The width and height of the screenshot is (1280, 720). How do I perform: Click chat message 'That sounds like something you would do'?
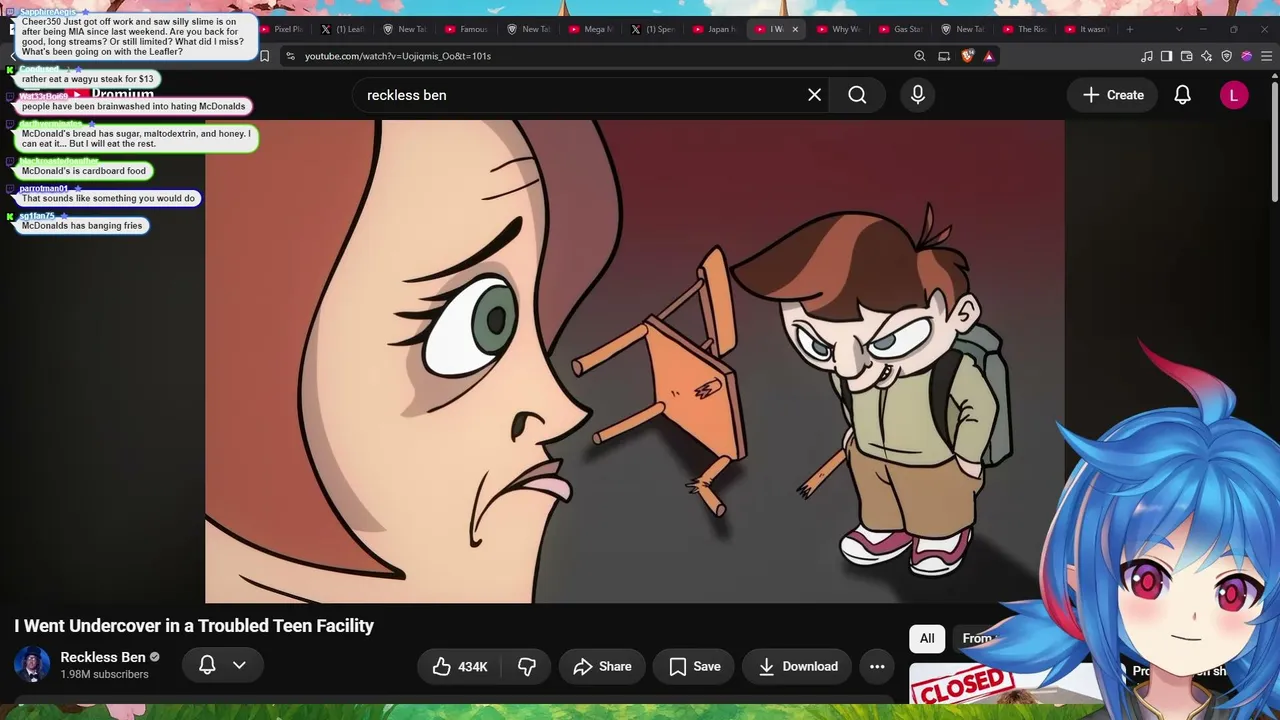pos(108,198)
